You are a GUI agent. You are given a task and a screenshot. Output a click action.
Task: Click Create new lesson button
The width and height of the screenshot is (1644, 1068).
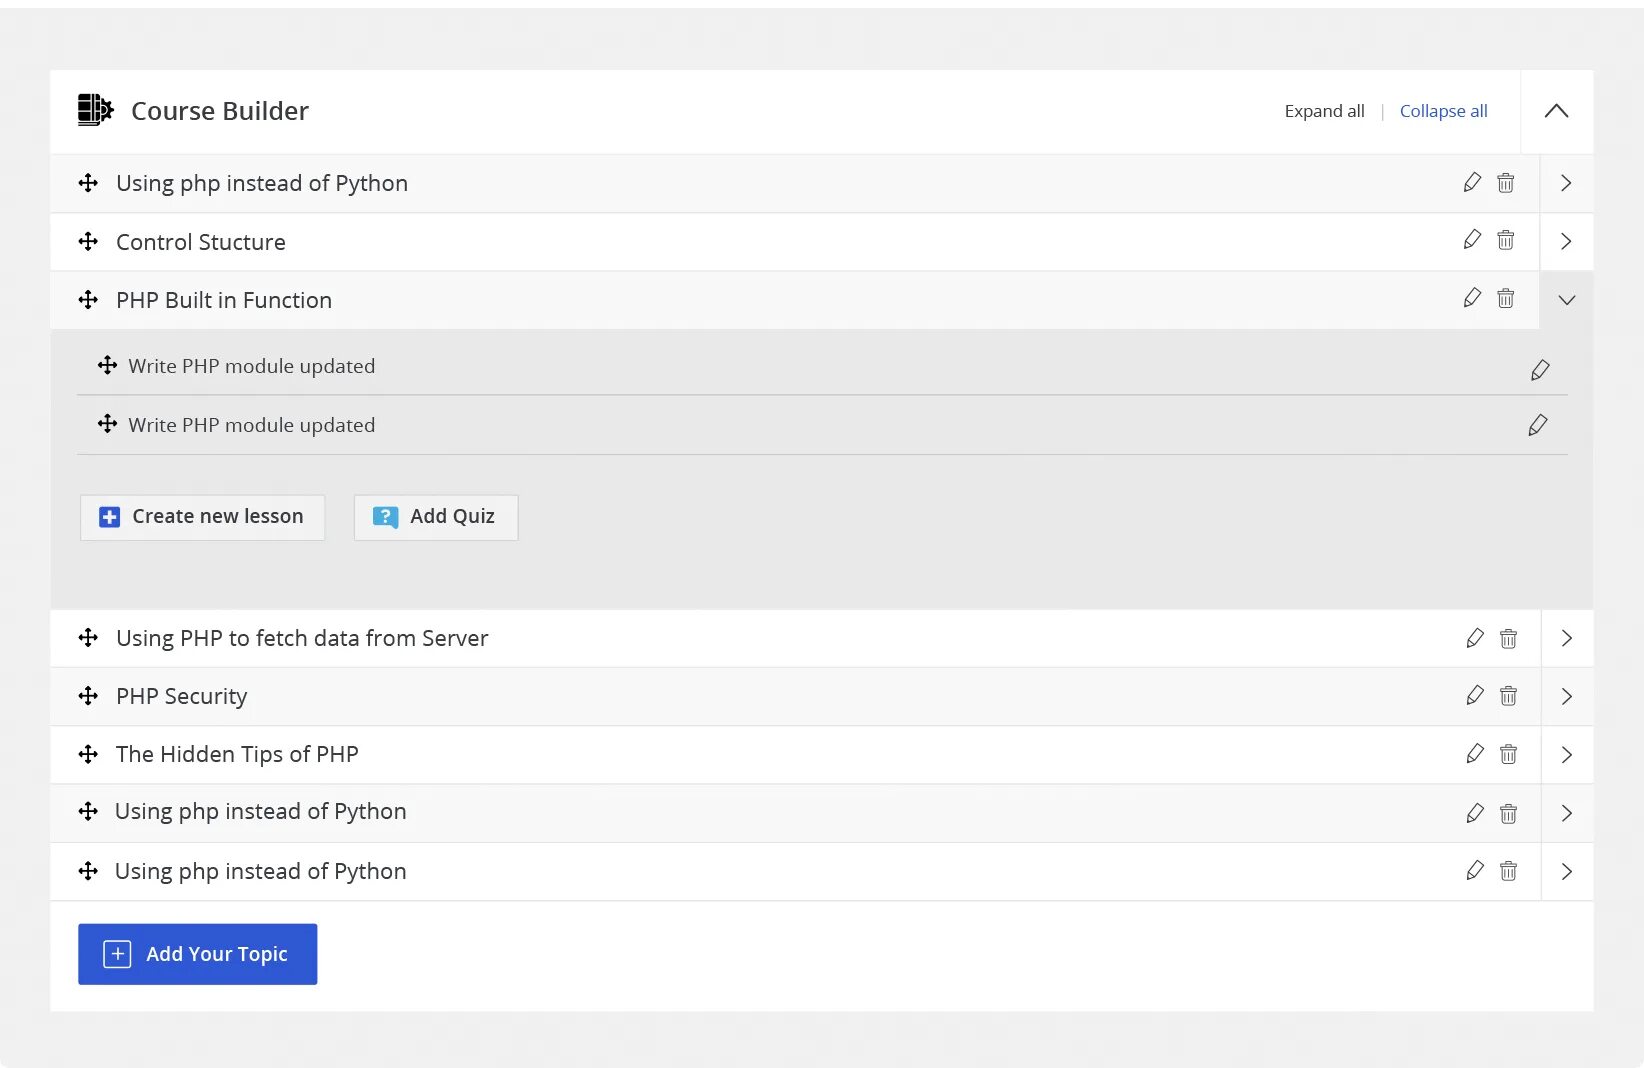pyautogui.click(x=202, y=517)
